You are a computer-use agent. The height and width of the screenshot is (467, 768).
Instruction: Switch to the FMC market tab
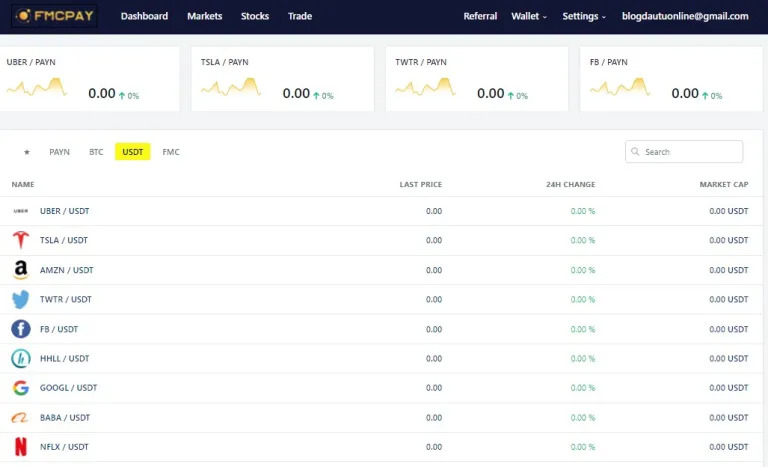[171, 152]
